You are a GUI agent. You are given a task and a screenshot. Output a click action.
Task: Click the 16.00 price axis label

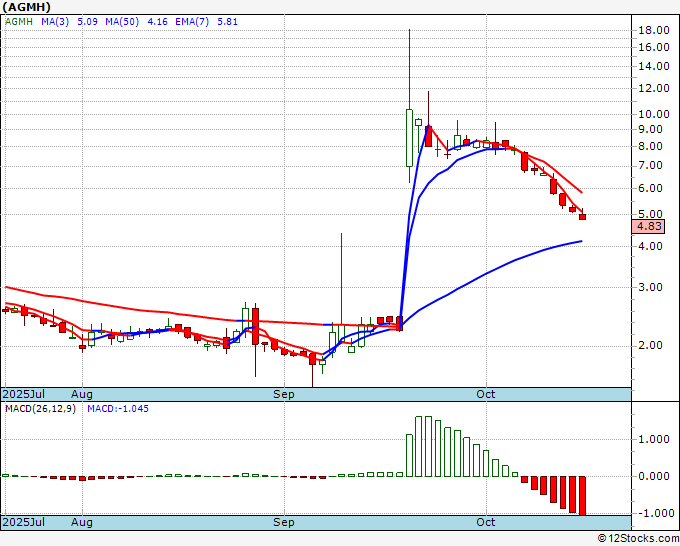[x=654, y=47]
